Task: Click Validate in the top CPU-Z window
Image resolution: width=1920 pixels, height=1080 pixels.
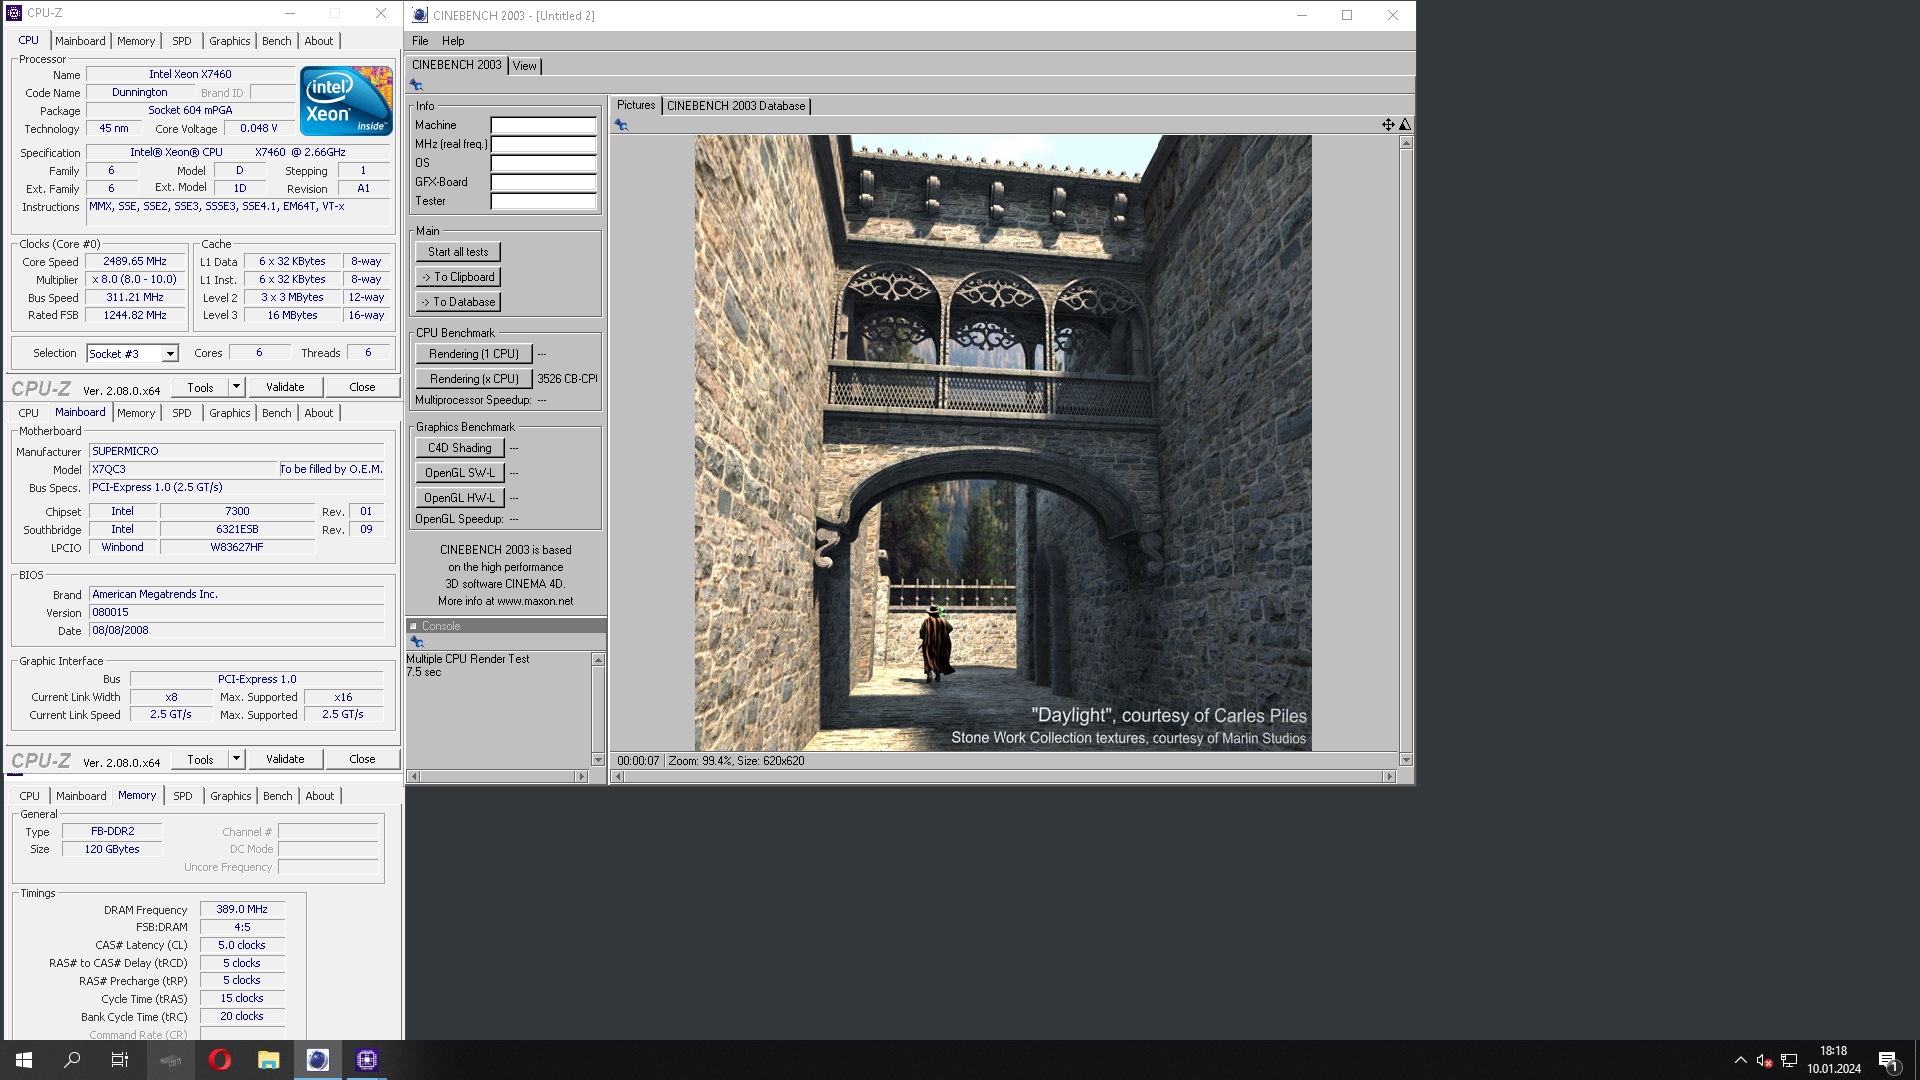Action: (x=285, y=387)
